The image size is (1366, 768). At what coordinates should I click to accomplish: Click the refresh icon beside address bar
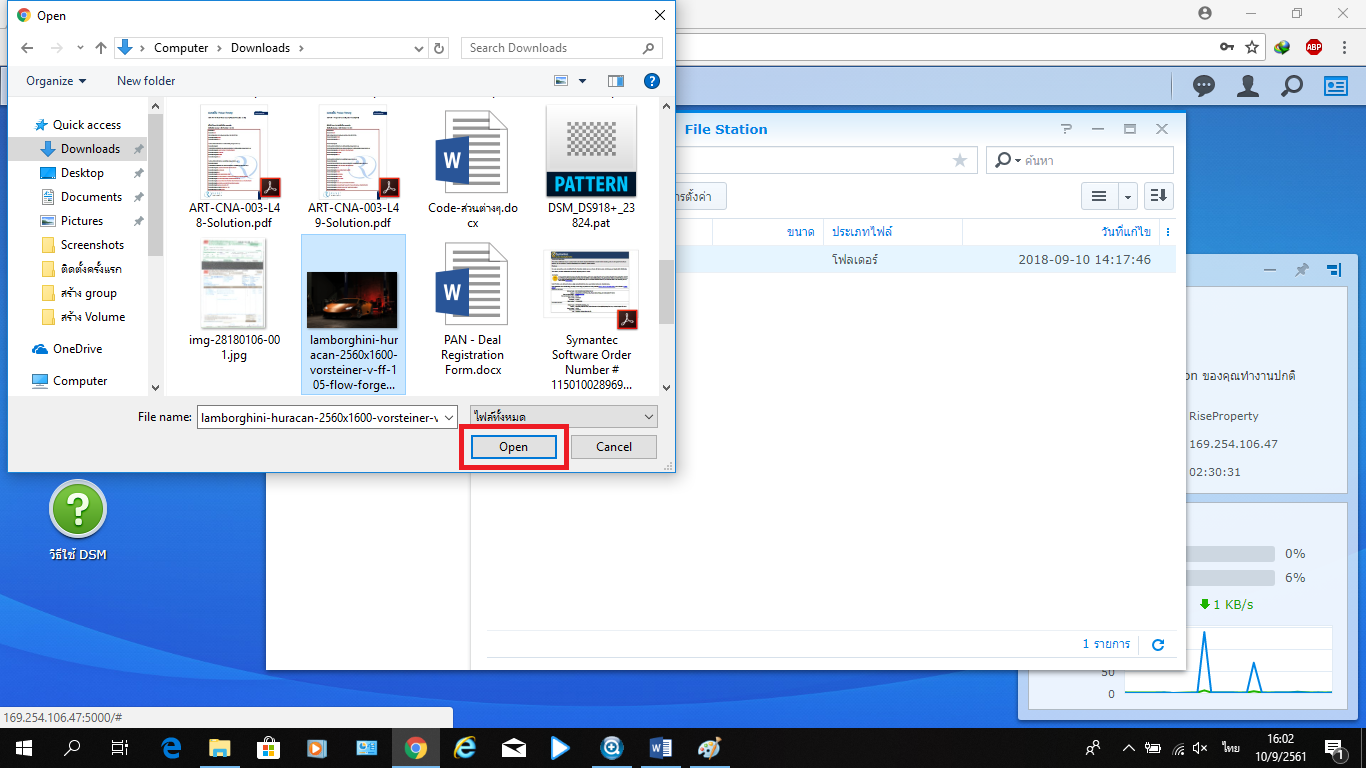click(440, 48)
